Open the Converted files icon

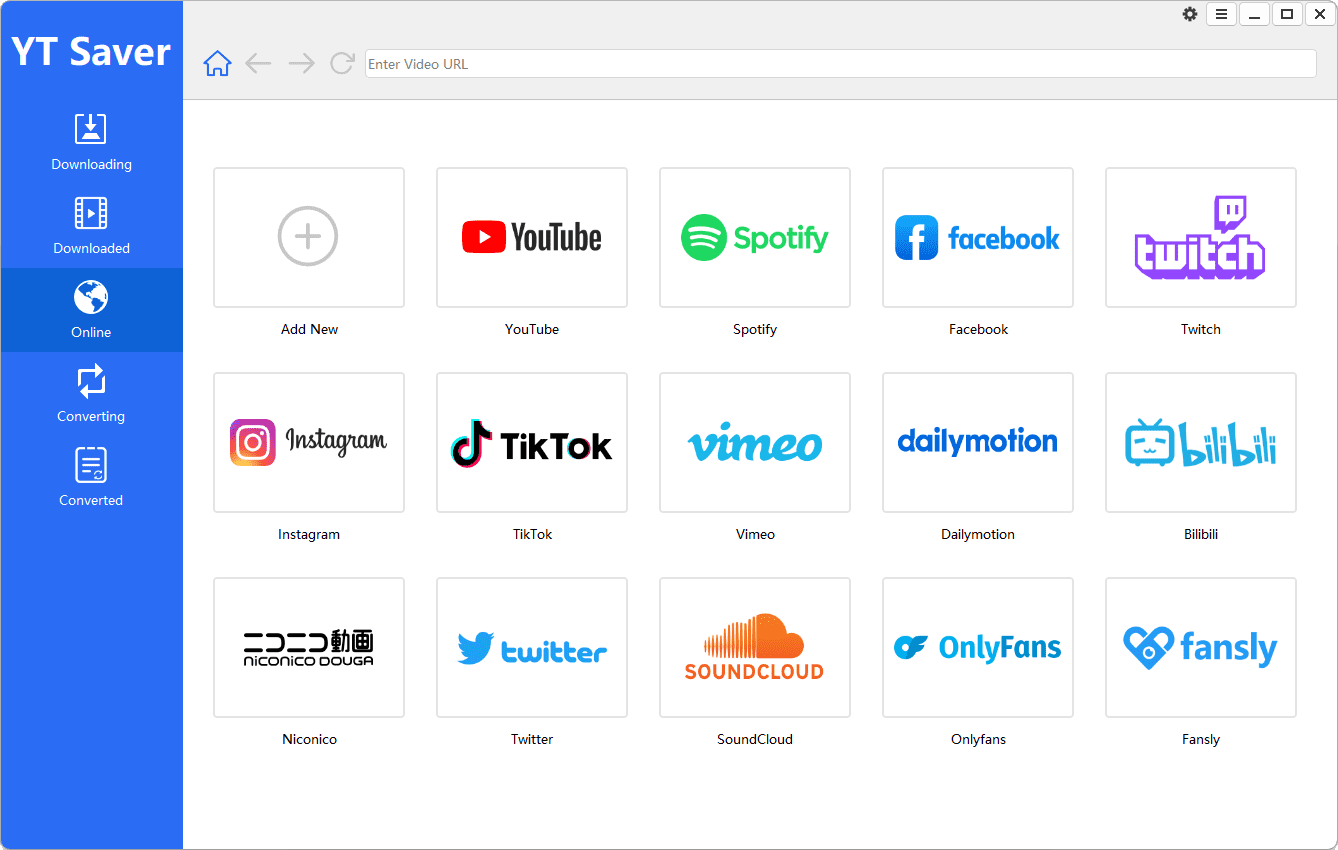click(91, 465)
